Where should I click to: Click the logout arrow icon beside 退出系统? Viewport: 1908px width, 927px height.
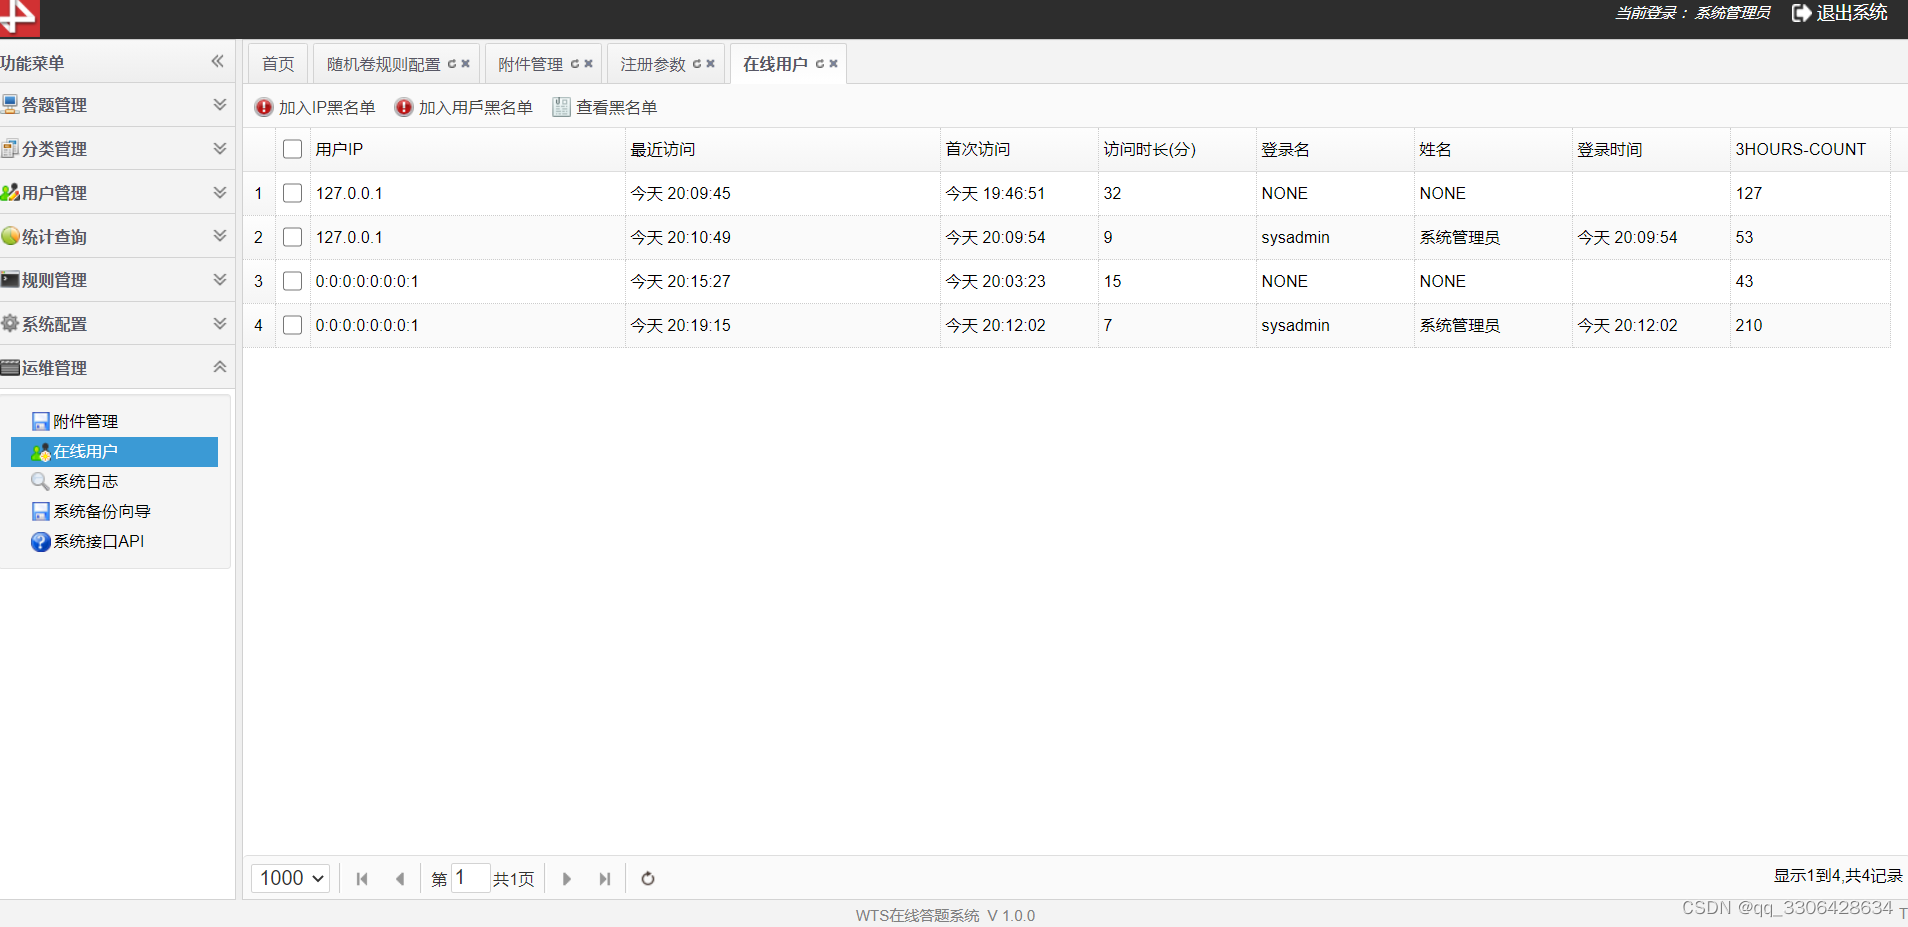coord(1801,13)
